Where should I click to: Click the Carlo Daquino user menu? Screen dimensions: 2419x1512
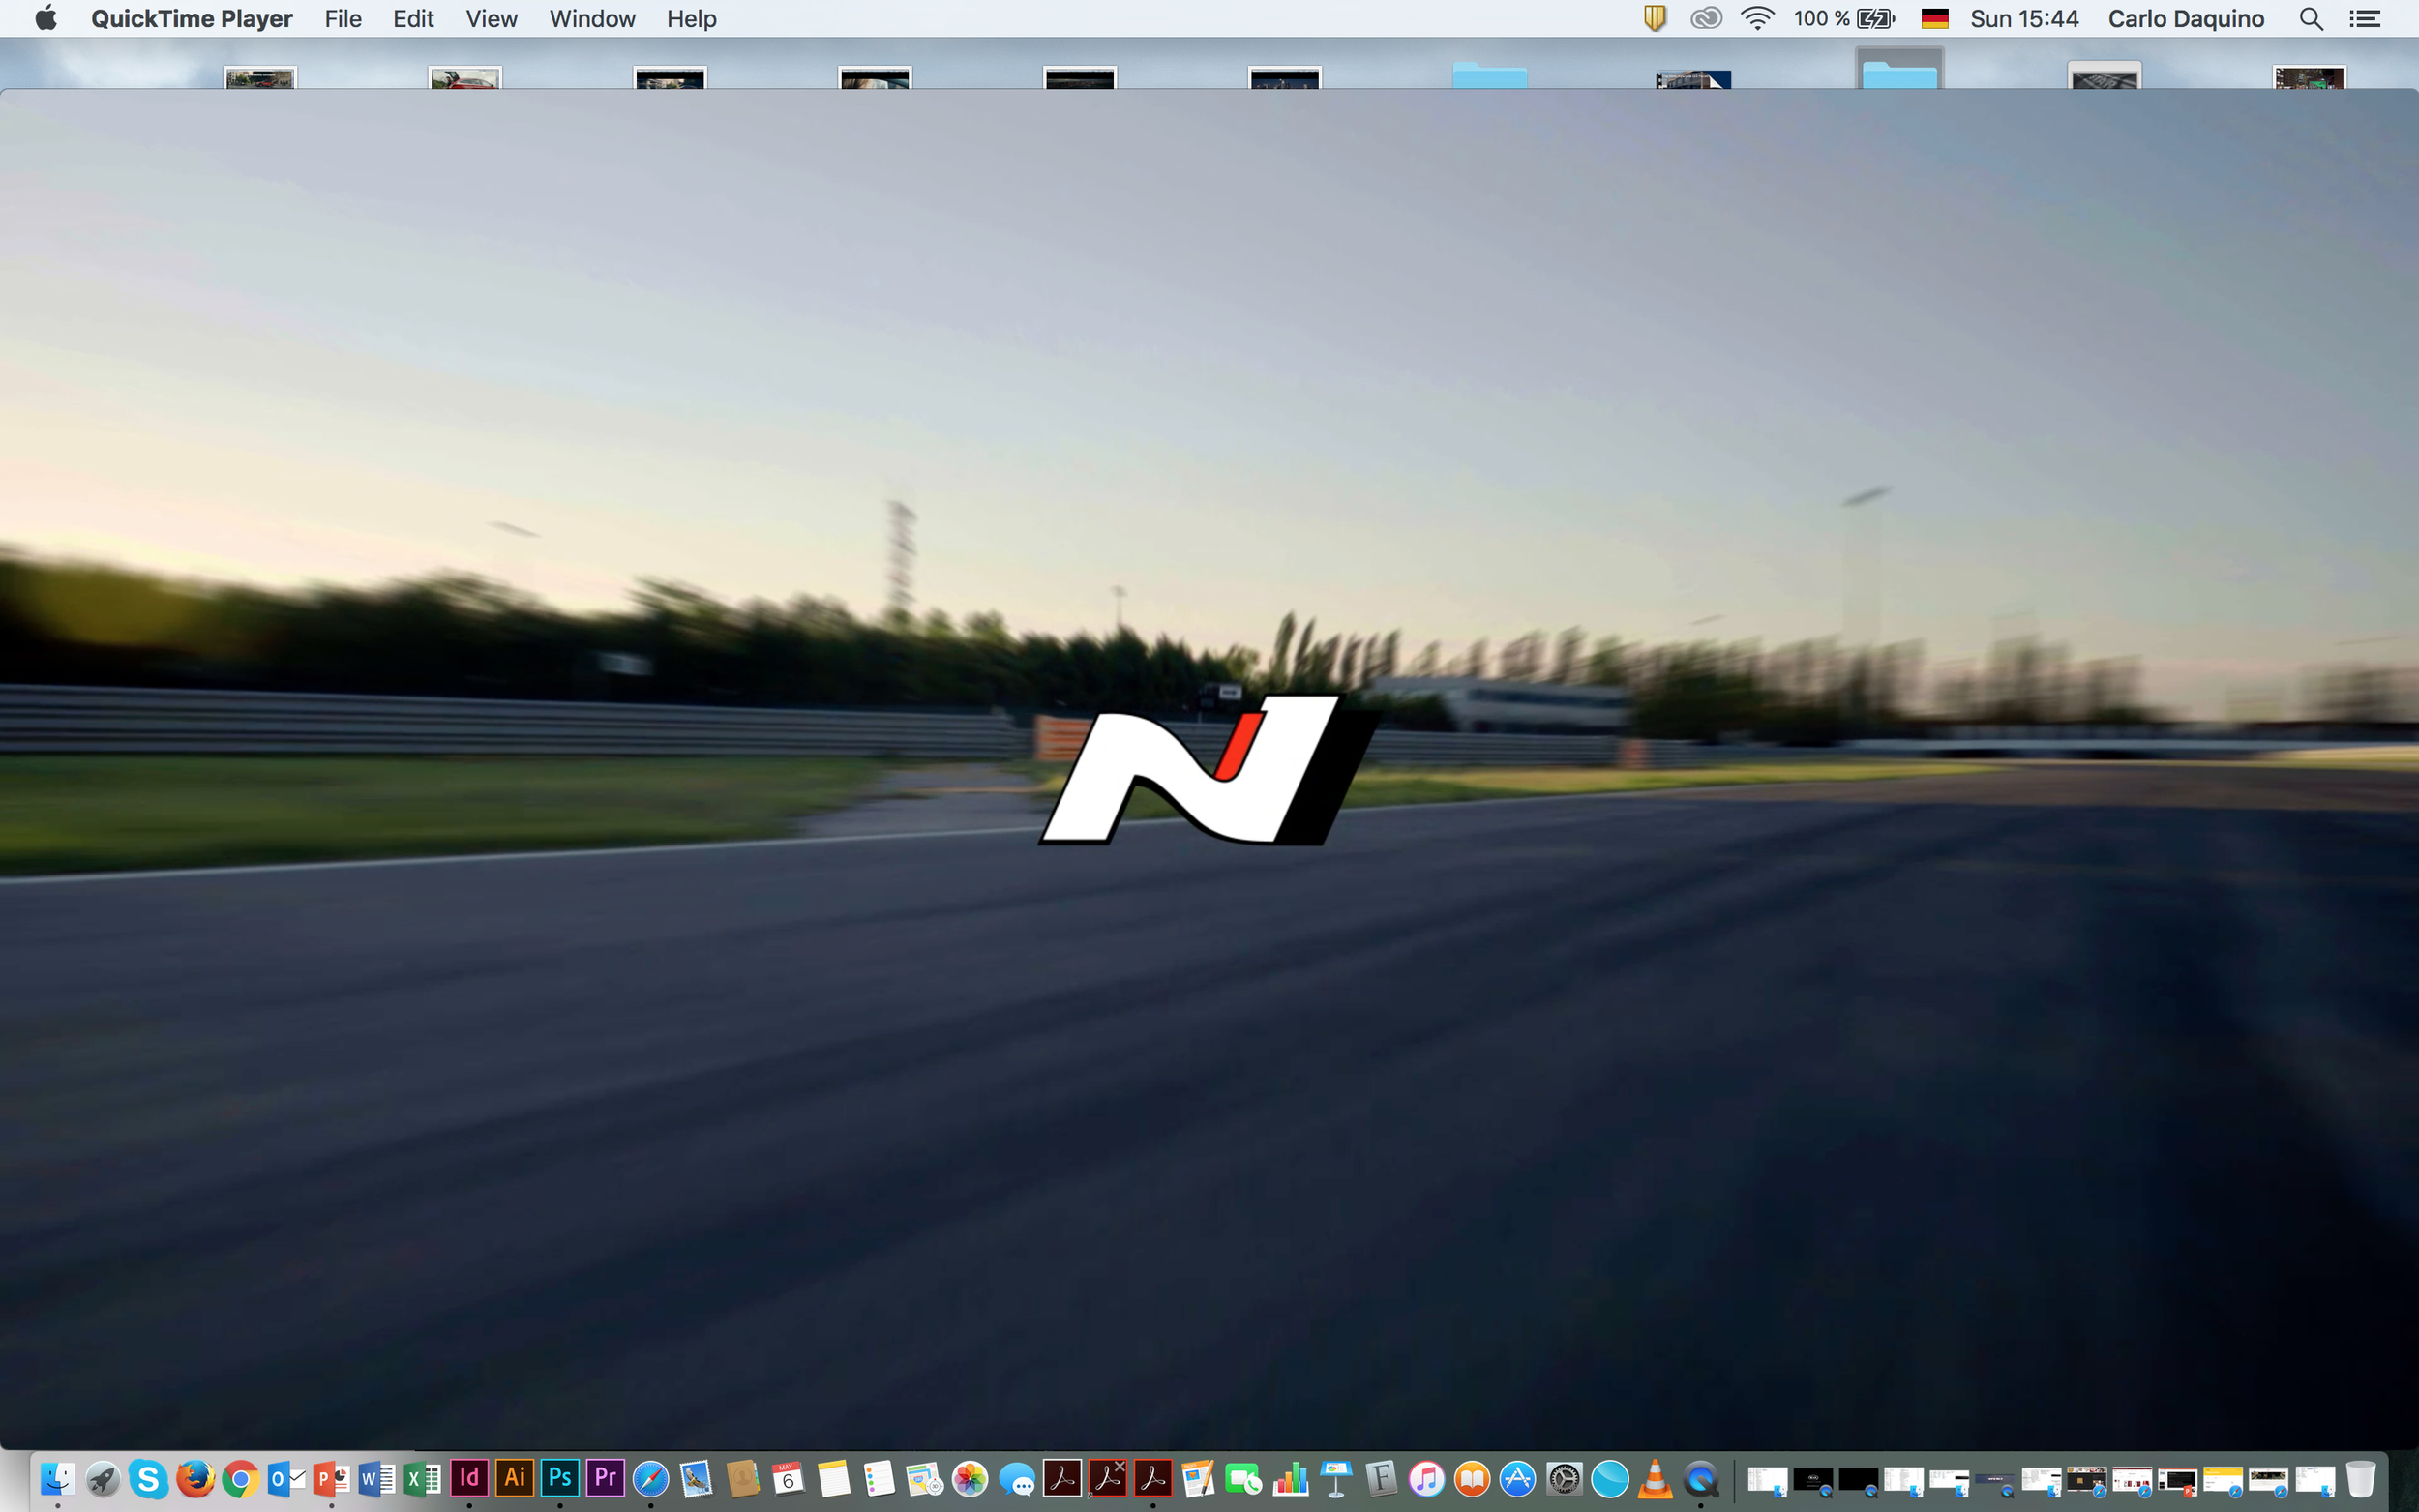[2185, 19]
